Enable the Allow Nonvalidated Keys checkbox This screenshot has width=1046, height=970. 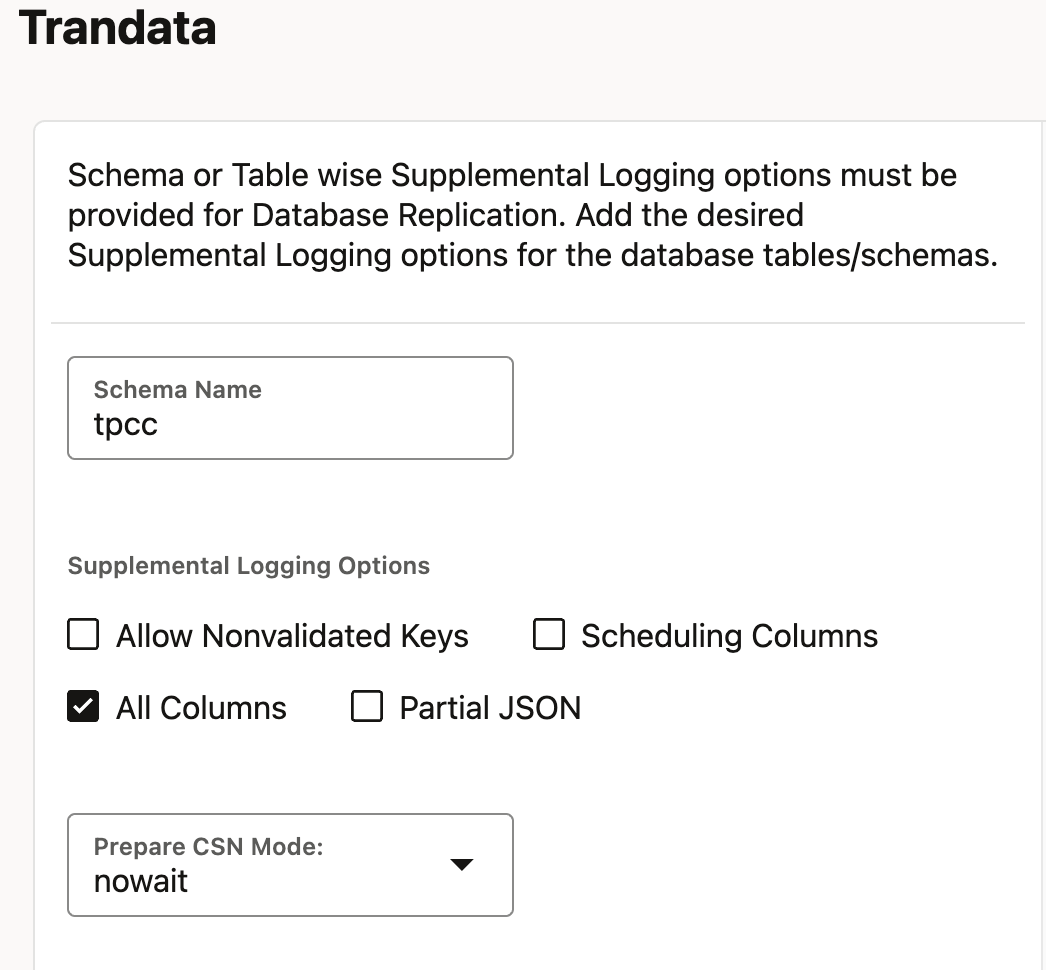click(x=83, y=636)
